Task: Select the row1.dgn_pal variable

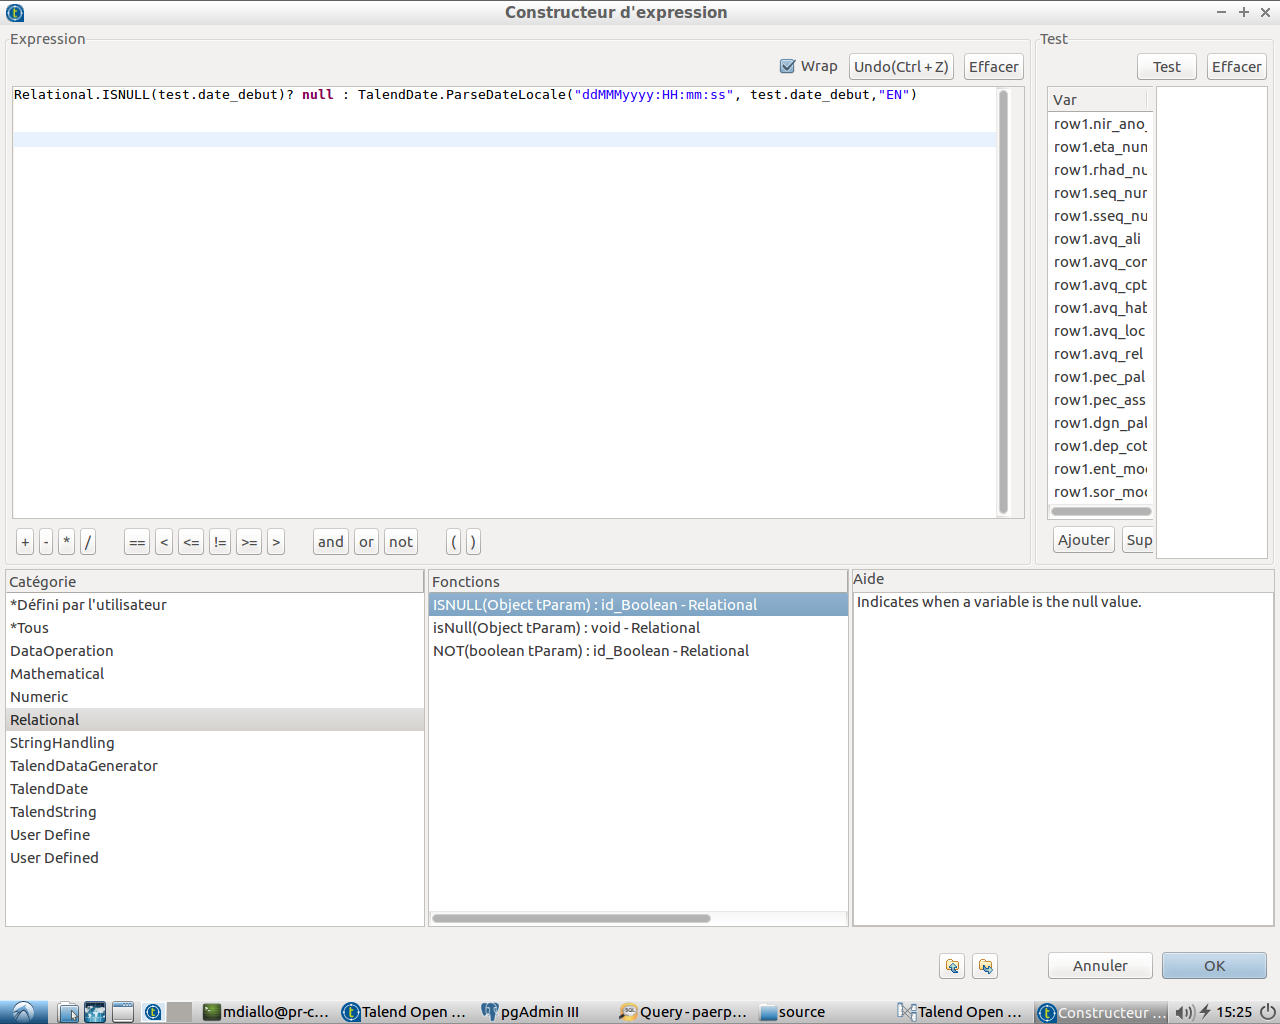Action: coord(1099,423)
